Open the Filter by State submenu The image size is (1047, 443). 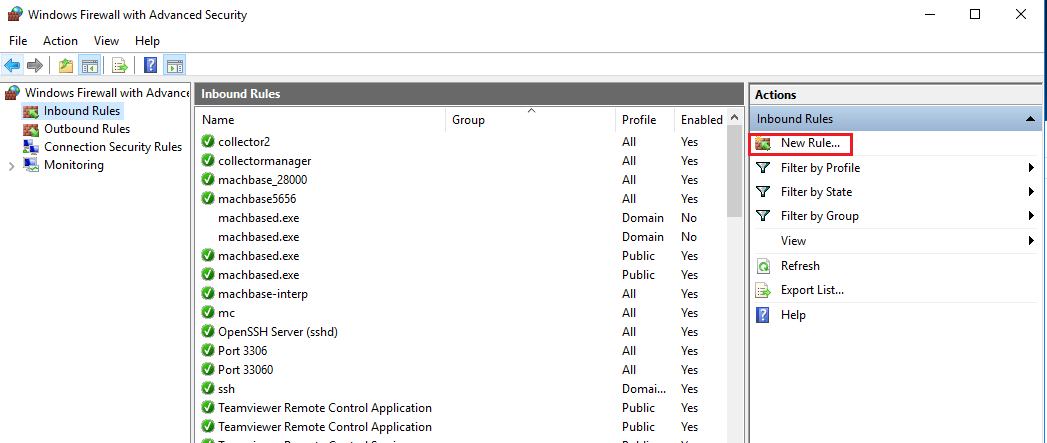[x=816, y=192]
